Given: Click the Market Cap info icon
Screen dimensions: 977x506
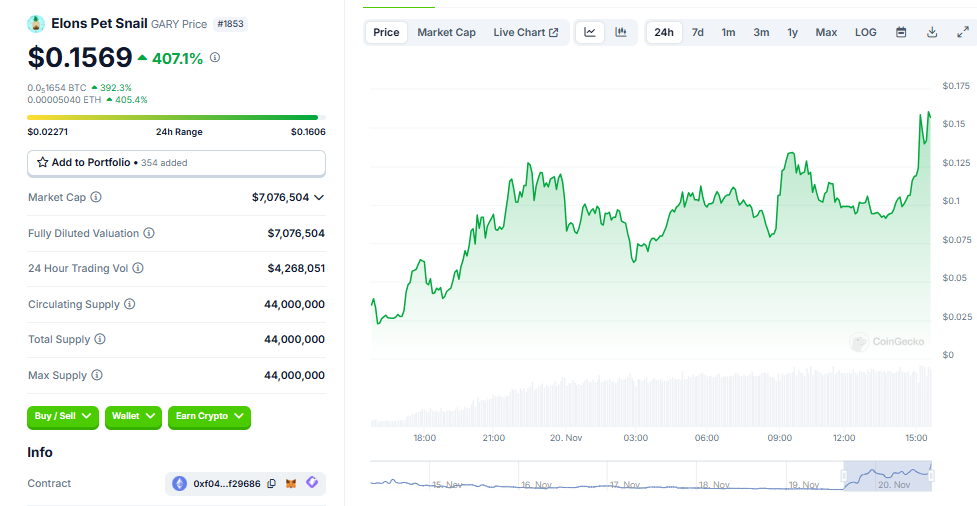Looking at the screenshot, I should [x=96, y=197].
